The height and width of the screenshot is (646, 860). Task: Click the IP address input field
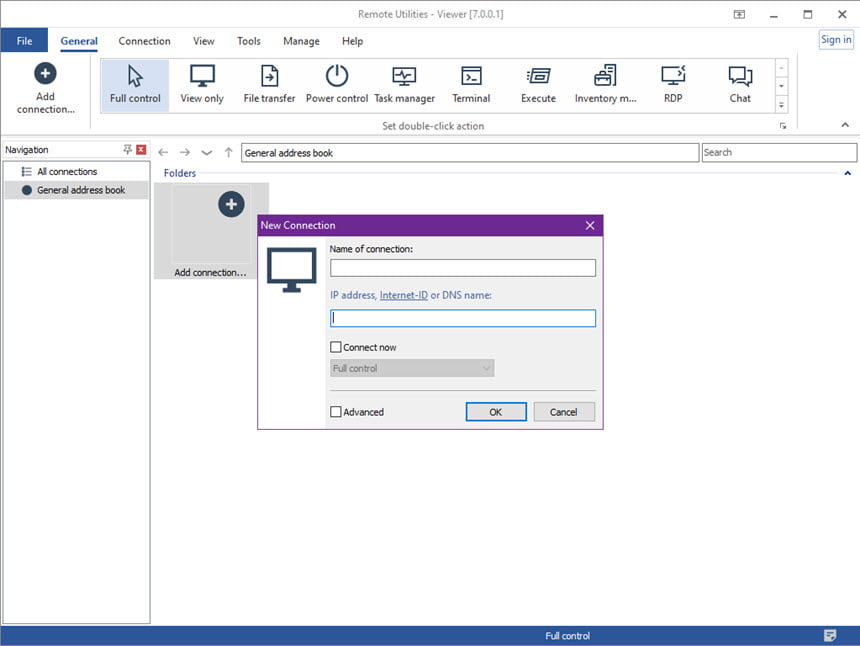(x=463, y=318)
